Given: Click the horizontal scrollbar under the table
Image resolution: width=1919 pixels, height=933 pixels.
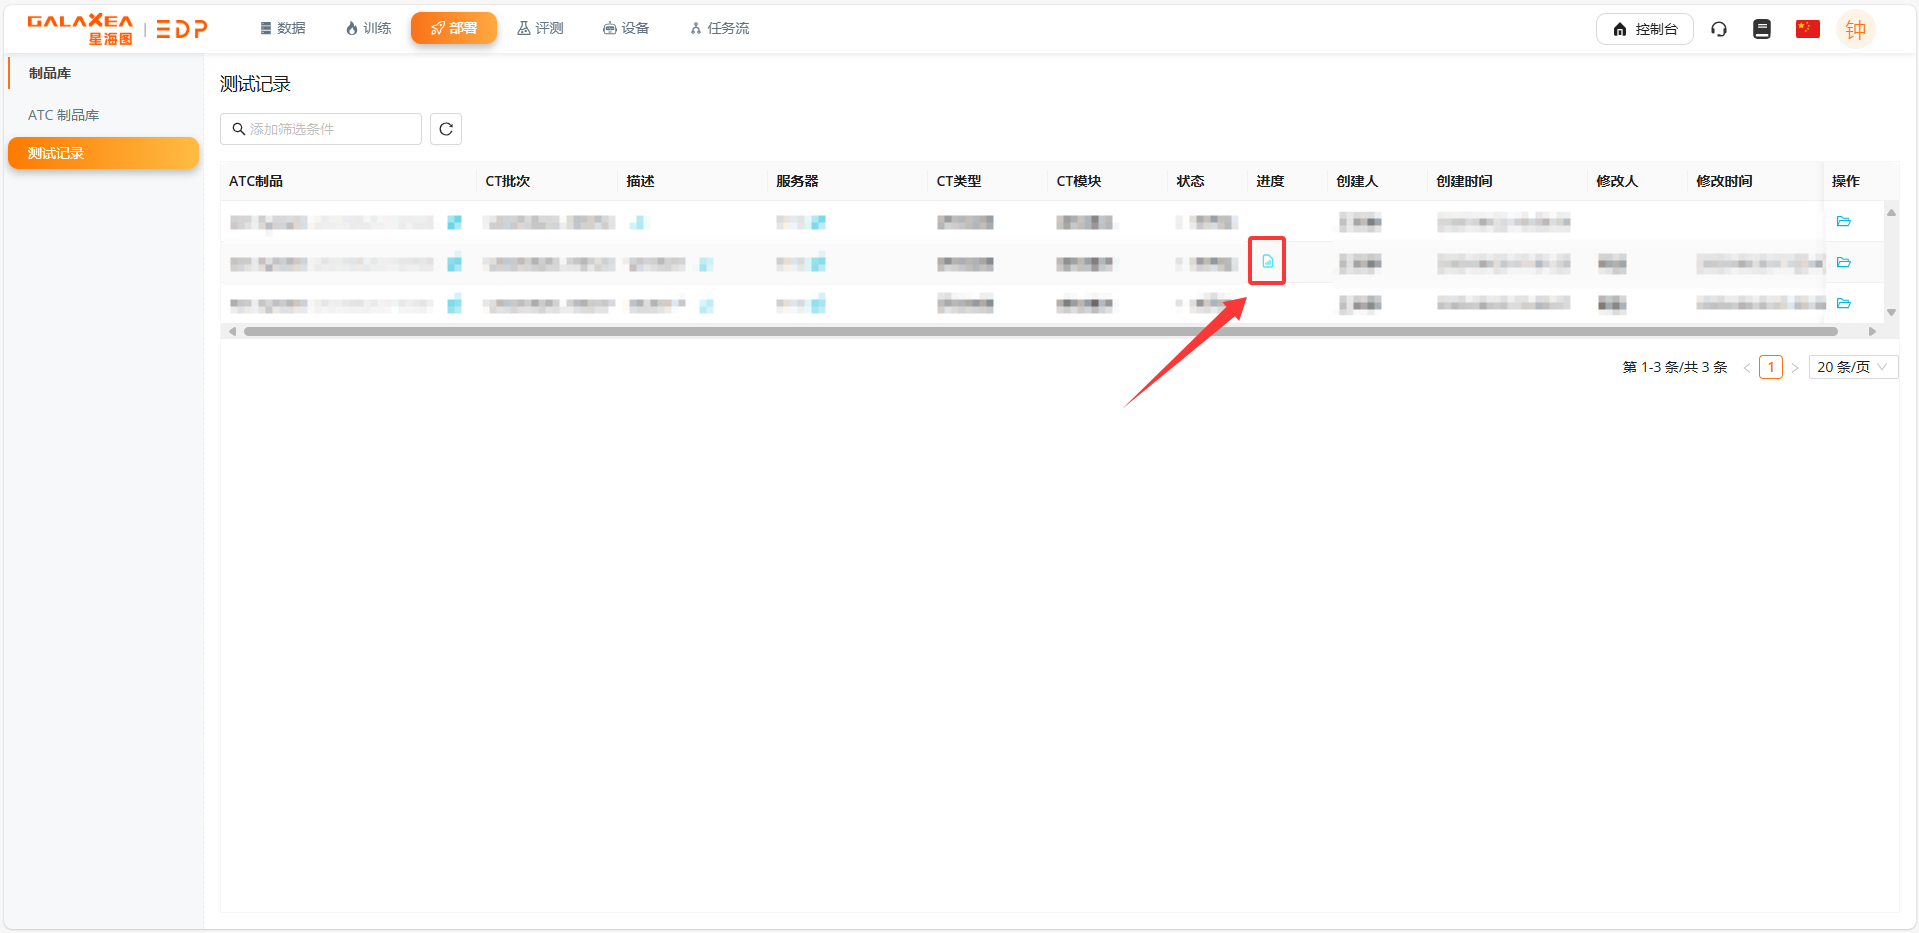Looking at the screenshot, I should point(1040,331).
